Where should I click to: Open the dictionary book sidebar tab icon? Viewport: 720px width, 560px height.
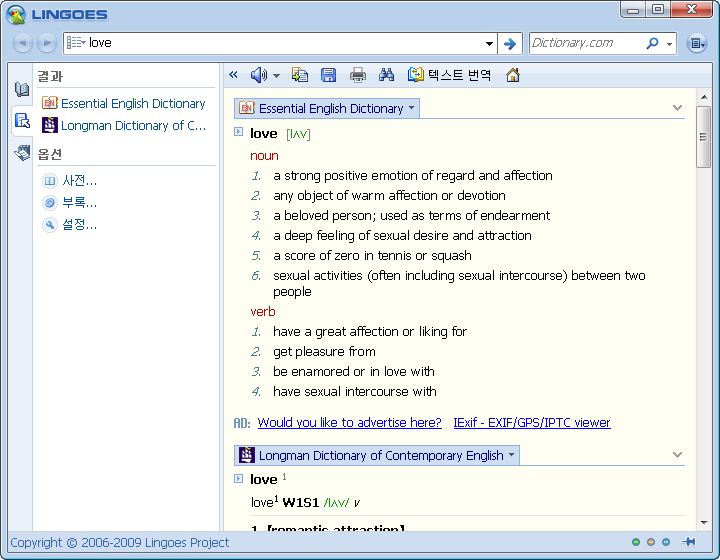pyautogui.click(x=22, y=89)
